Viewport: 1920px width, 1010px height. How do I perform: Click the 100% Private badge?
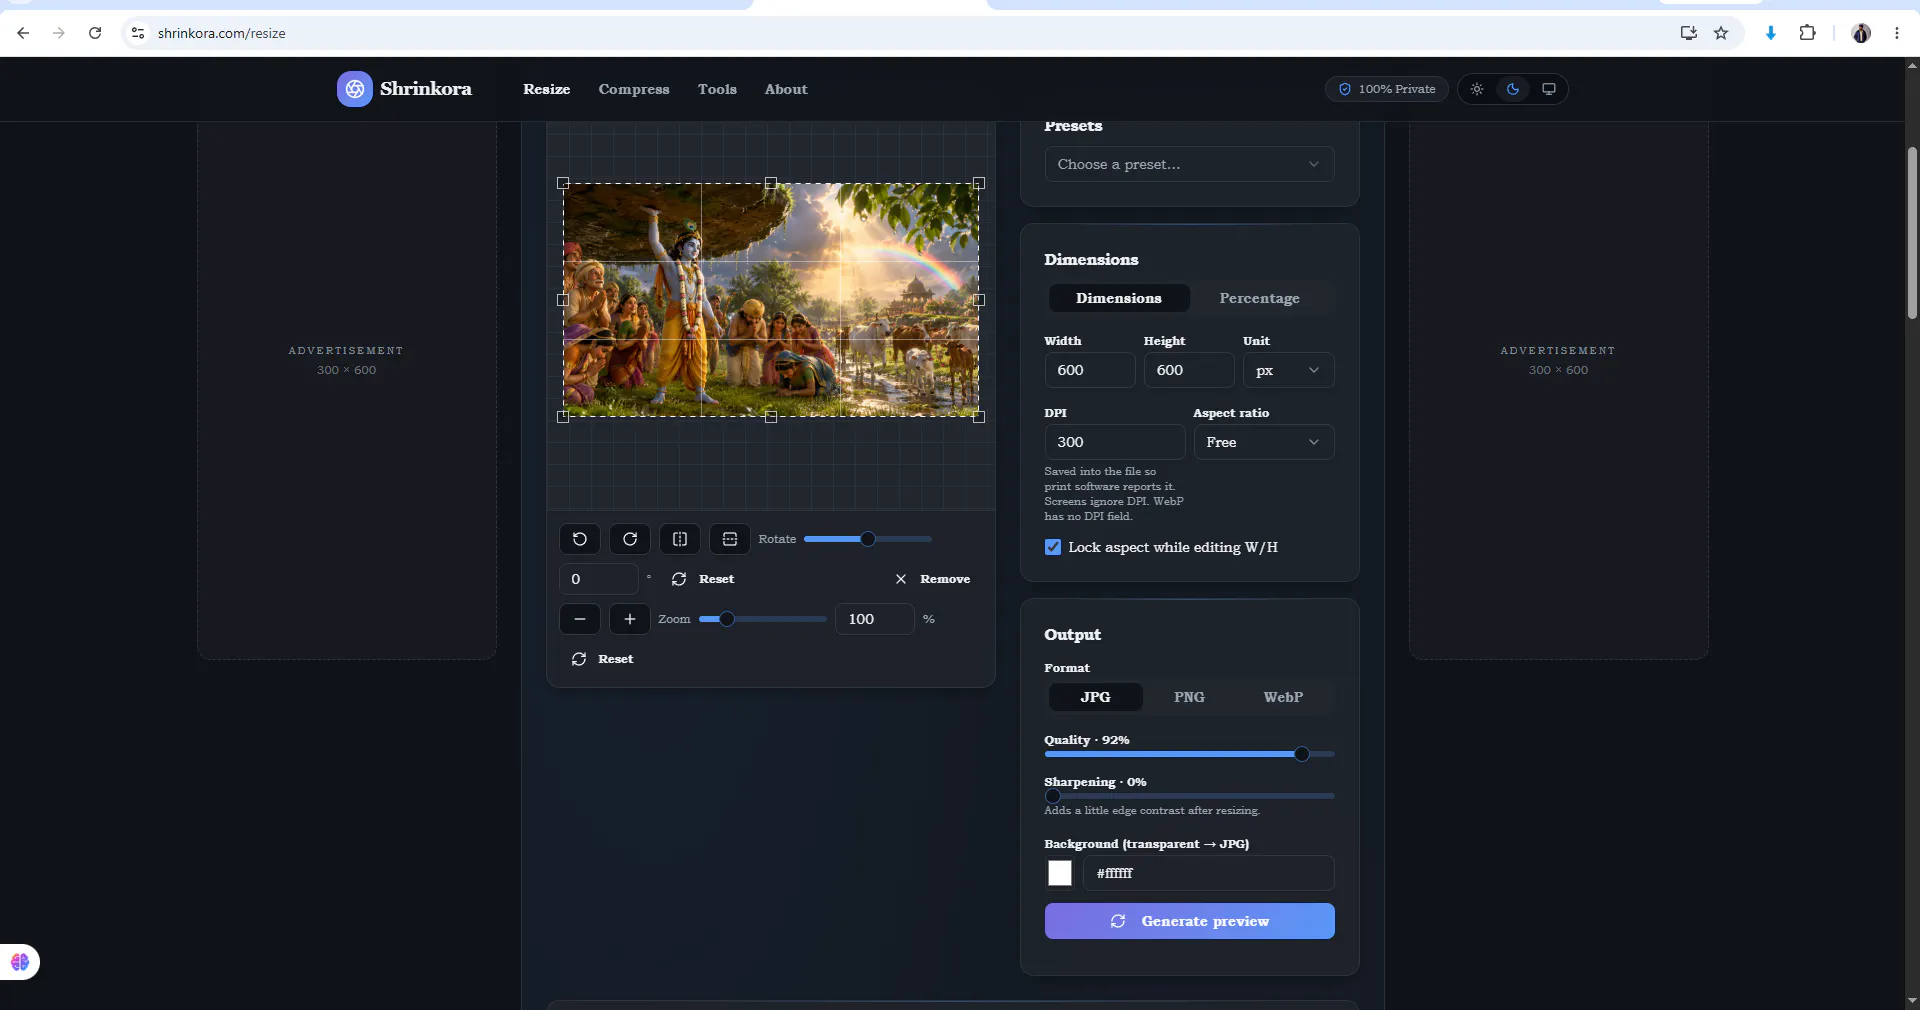[1387, 89]
